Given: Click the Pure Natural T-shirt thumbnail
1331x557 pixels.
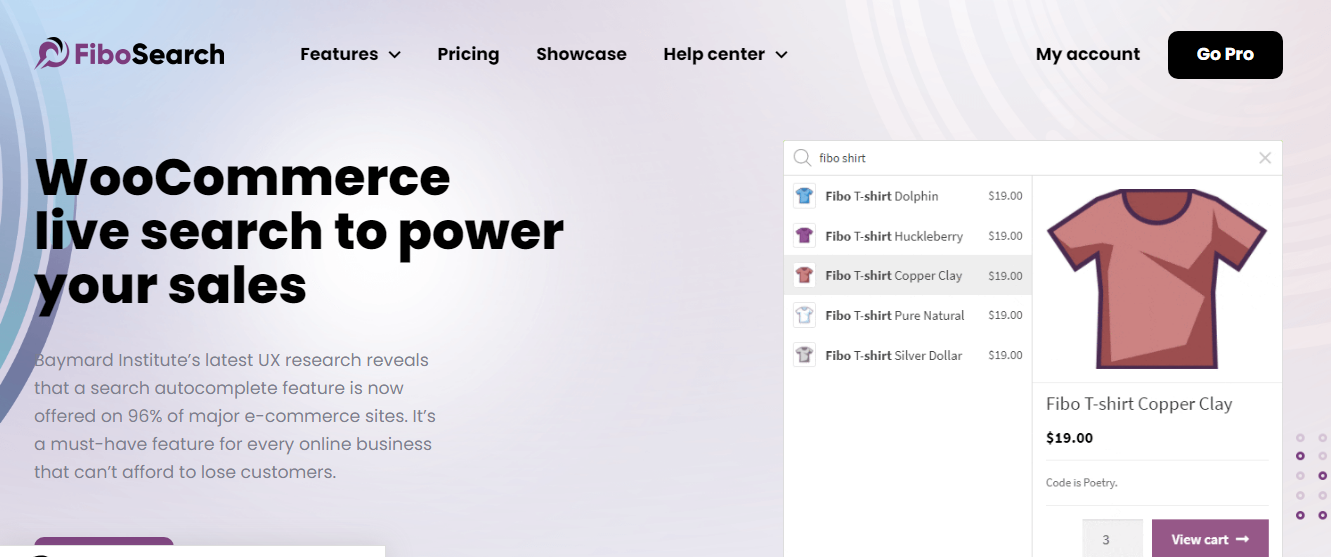Looking at the screenshot, I should (804, 315).
